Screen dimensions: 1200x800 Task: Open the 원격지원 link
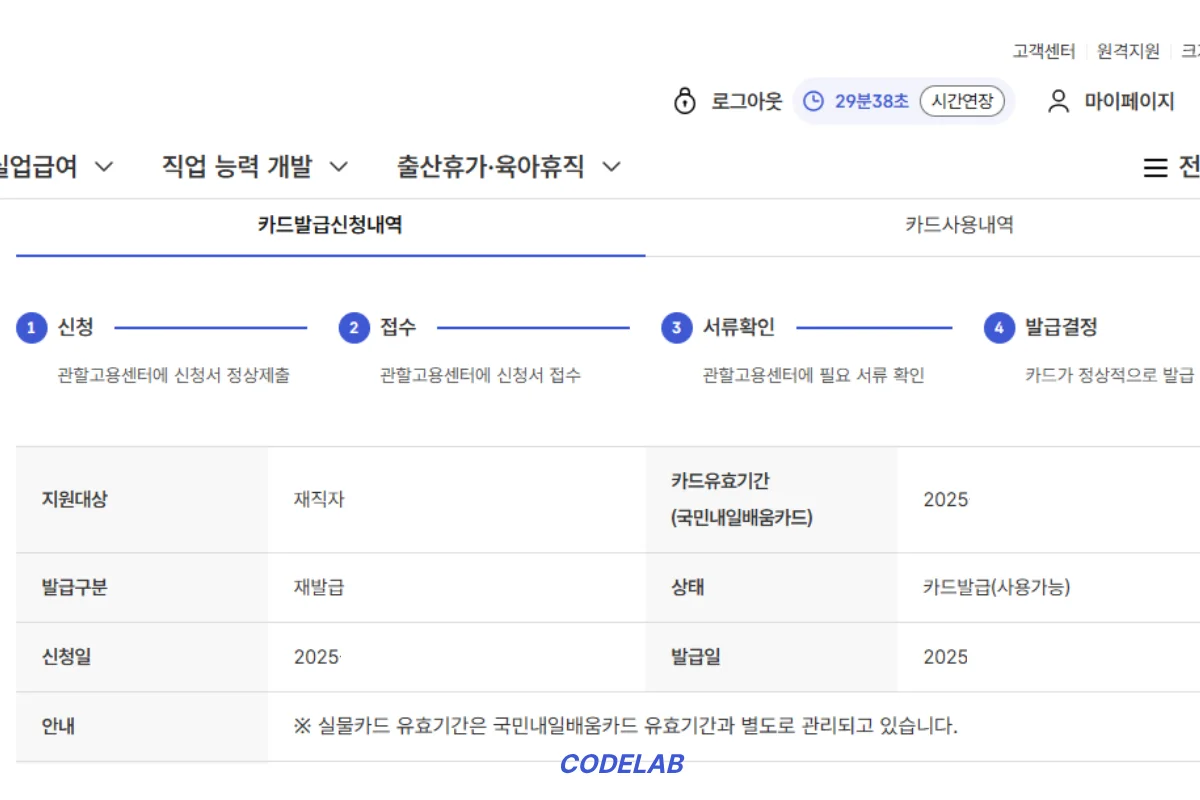pyautogui.click(x=1128, y=51)
